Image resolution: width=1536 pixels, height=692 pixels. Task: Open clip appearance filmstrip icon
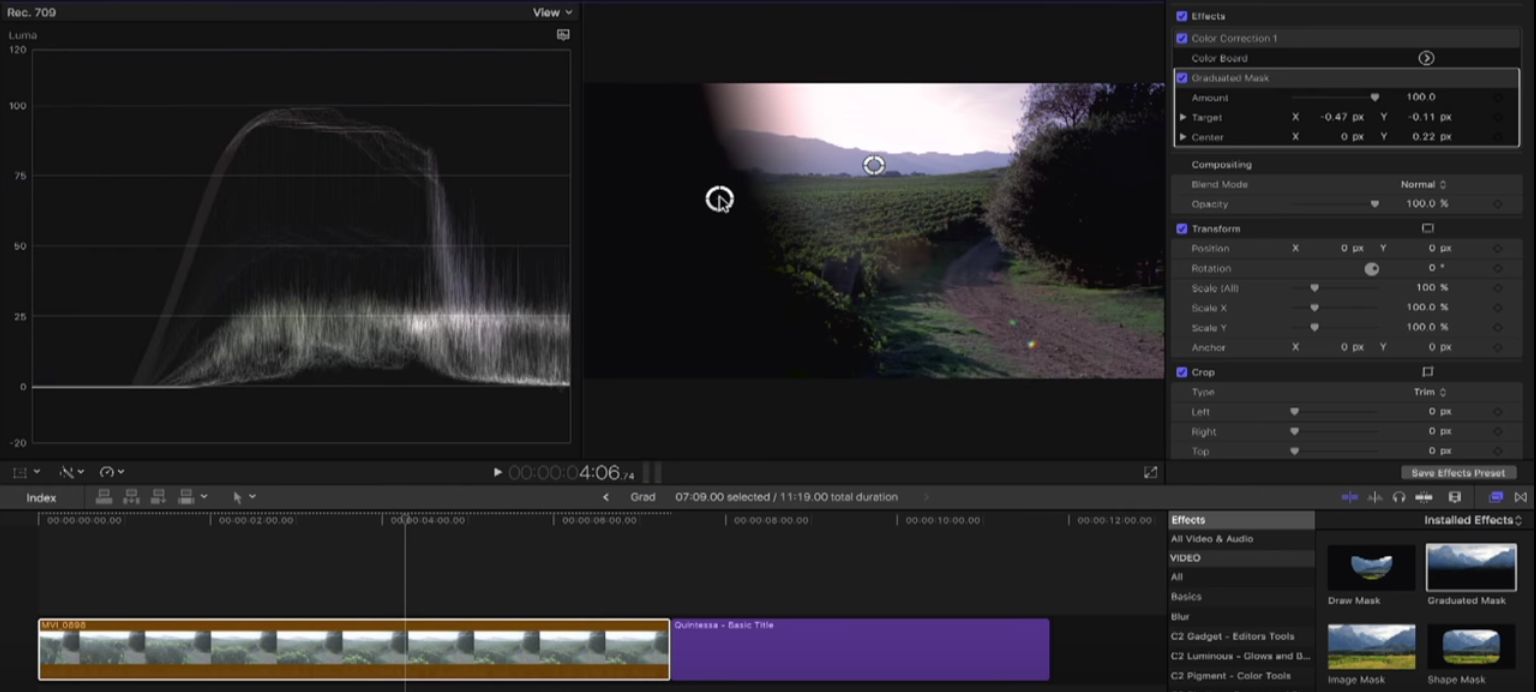[x=1455, y=497]
